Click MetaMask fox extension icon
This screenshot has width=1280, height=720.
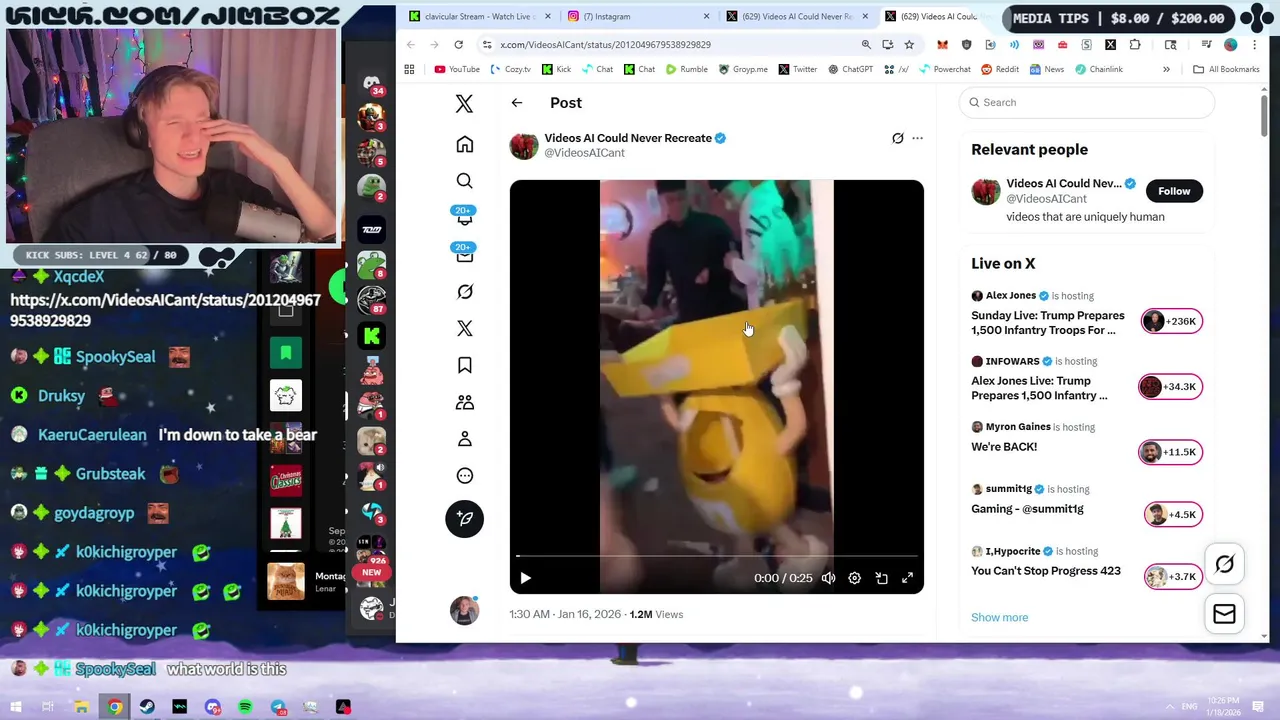coord(942,44)
